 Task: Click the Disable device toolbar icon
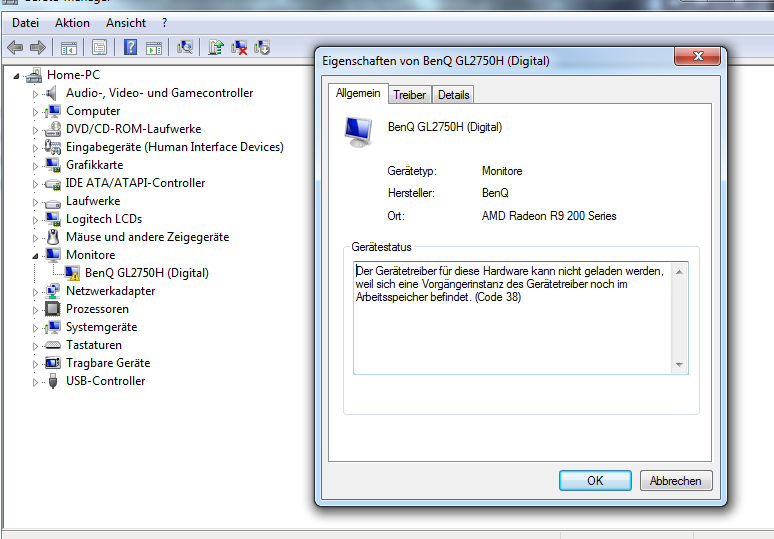point(262,47)
